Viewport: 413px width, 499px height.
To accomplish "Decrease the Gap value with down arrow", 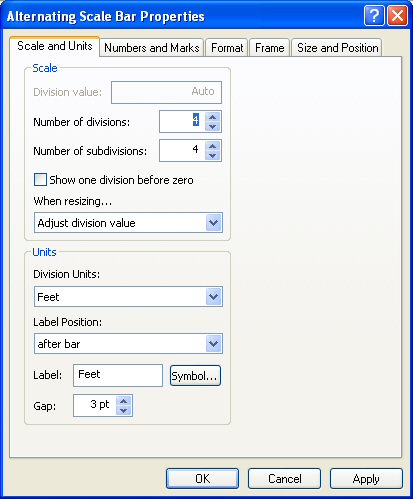I will click(124, 410).
